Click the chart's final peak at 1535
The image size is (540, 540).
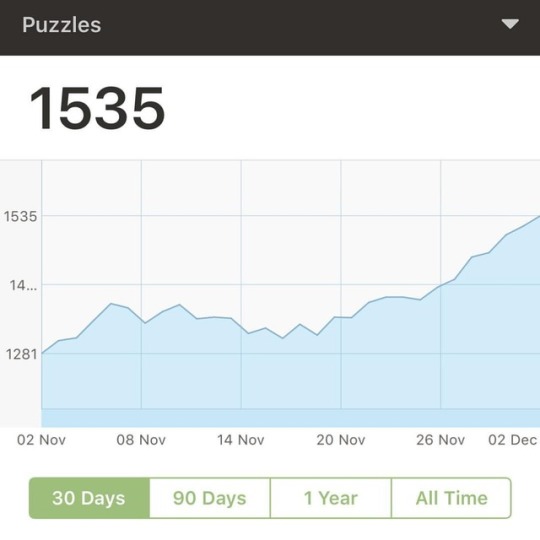tap(537, 217)
